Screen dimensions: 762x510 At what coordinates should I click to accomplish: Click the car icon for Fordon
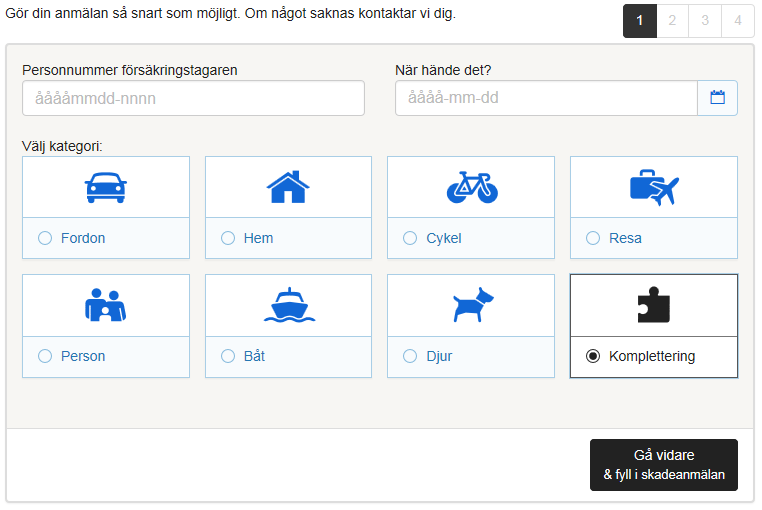(x=105, y=187)
